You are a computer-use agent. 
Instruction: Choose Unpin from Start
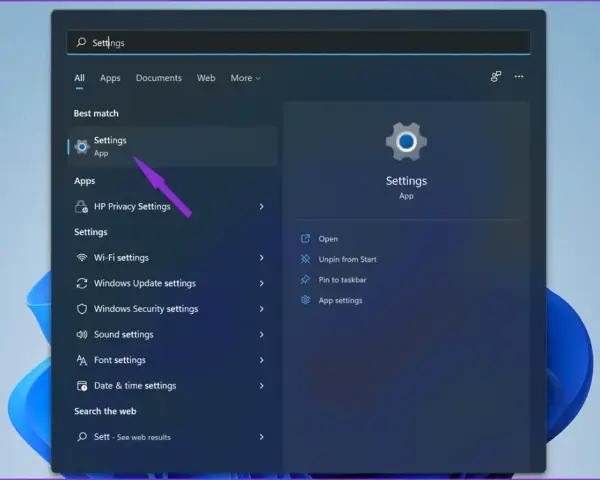tap(347, 259)
